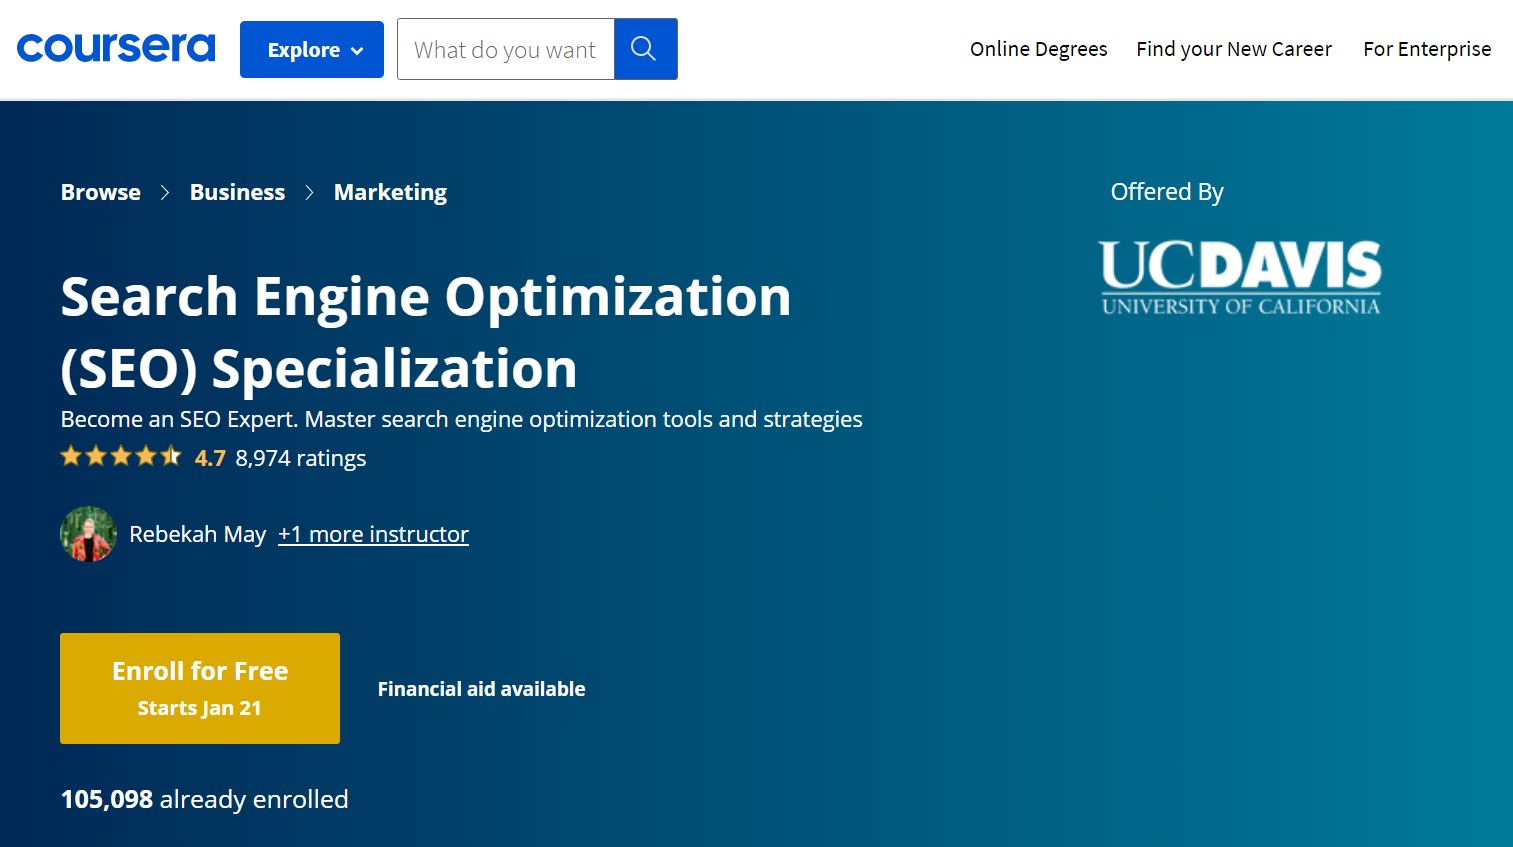
Task: Click the 4.7 rating score
Action: tap(210, 457)
